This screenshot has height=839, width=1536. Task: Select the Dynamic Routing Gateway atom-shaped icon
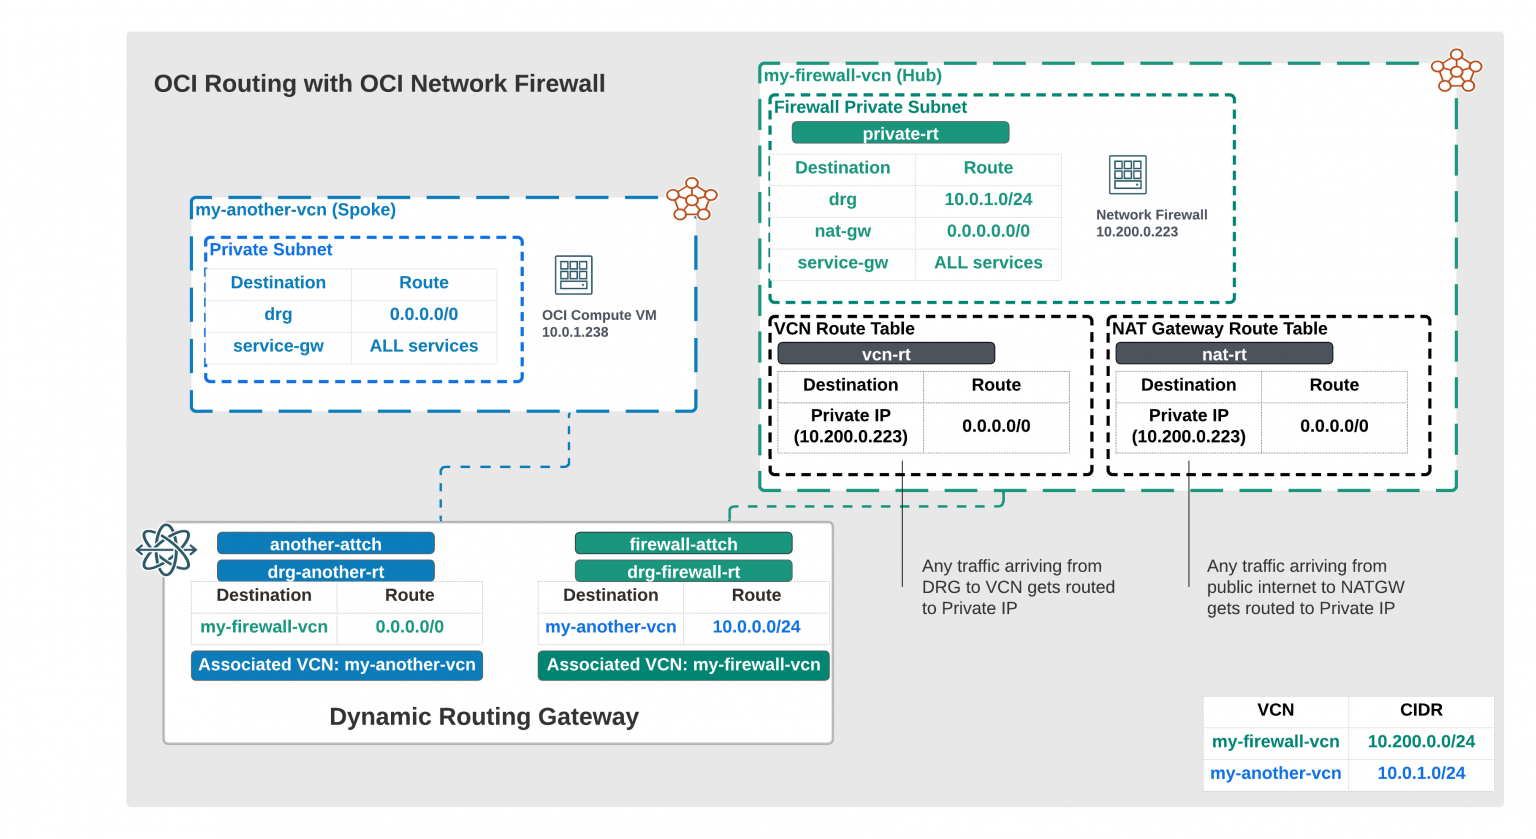click(x=166, y=550)
